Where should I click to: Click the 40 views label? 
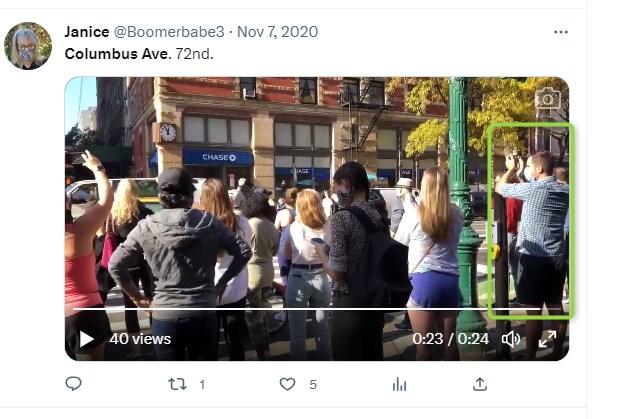tap(140, 339)
